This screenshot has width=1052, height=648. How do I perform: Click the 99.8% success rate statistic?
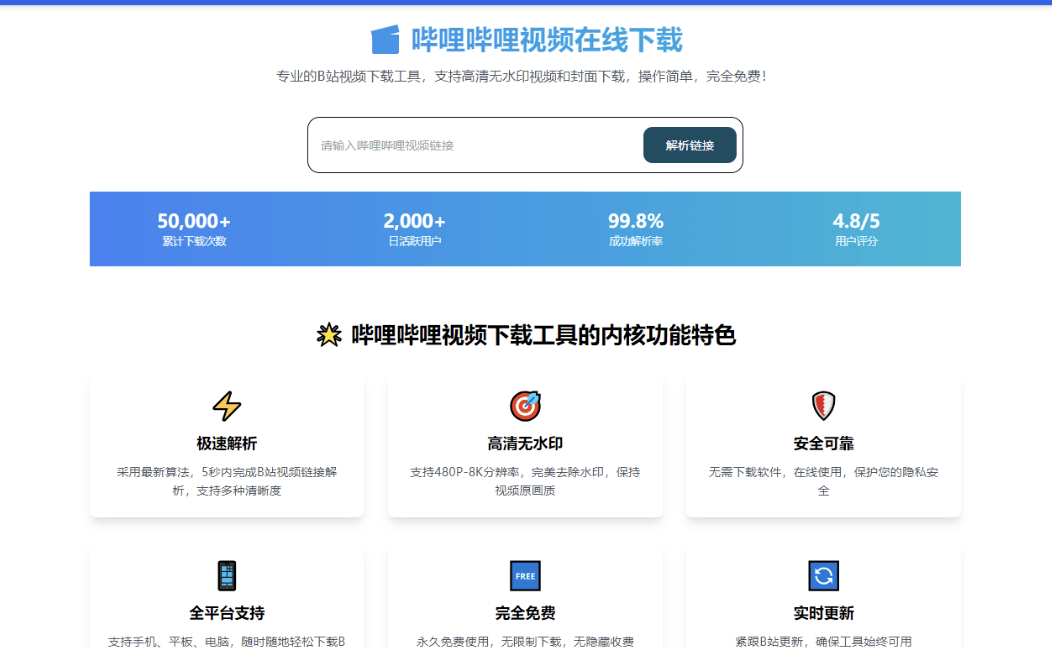635,221
